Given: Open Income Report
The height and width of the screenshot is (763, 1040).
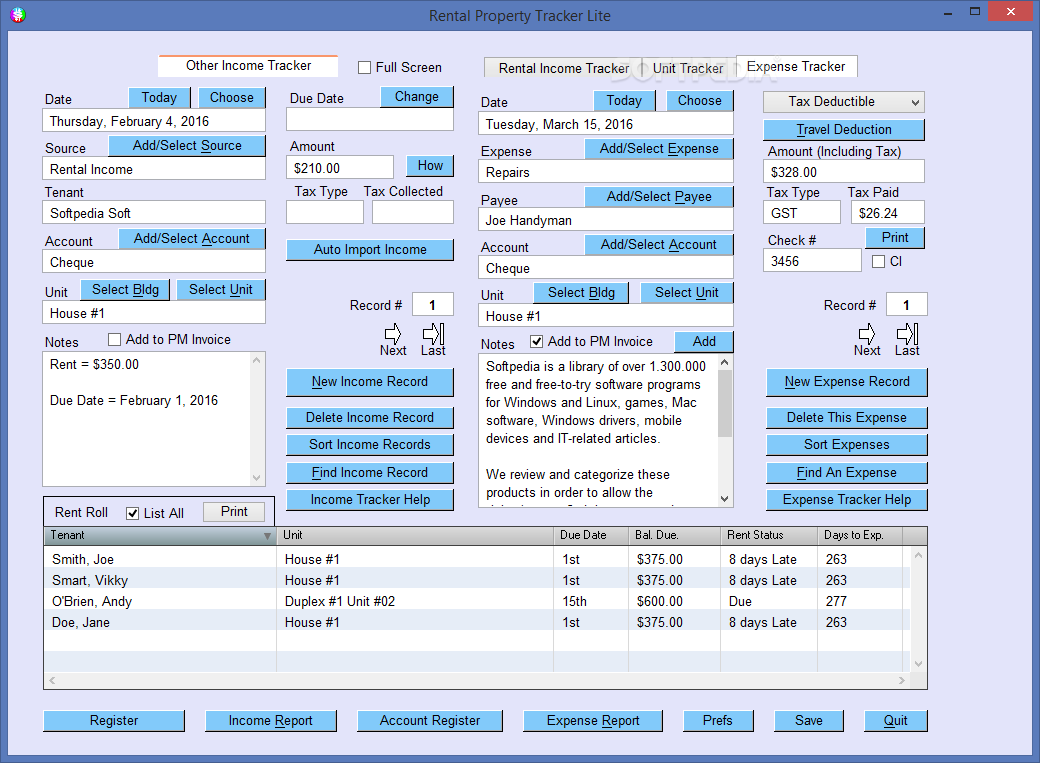Looking at the screenshot, I should pyautogui.click(x=271, y=721).
